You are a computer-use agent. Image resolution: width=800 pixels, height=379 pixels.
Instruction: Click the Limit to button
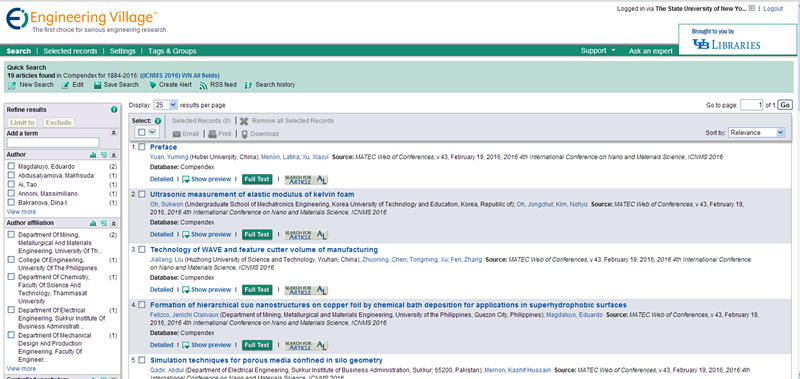[x=22, y=122]
